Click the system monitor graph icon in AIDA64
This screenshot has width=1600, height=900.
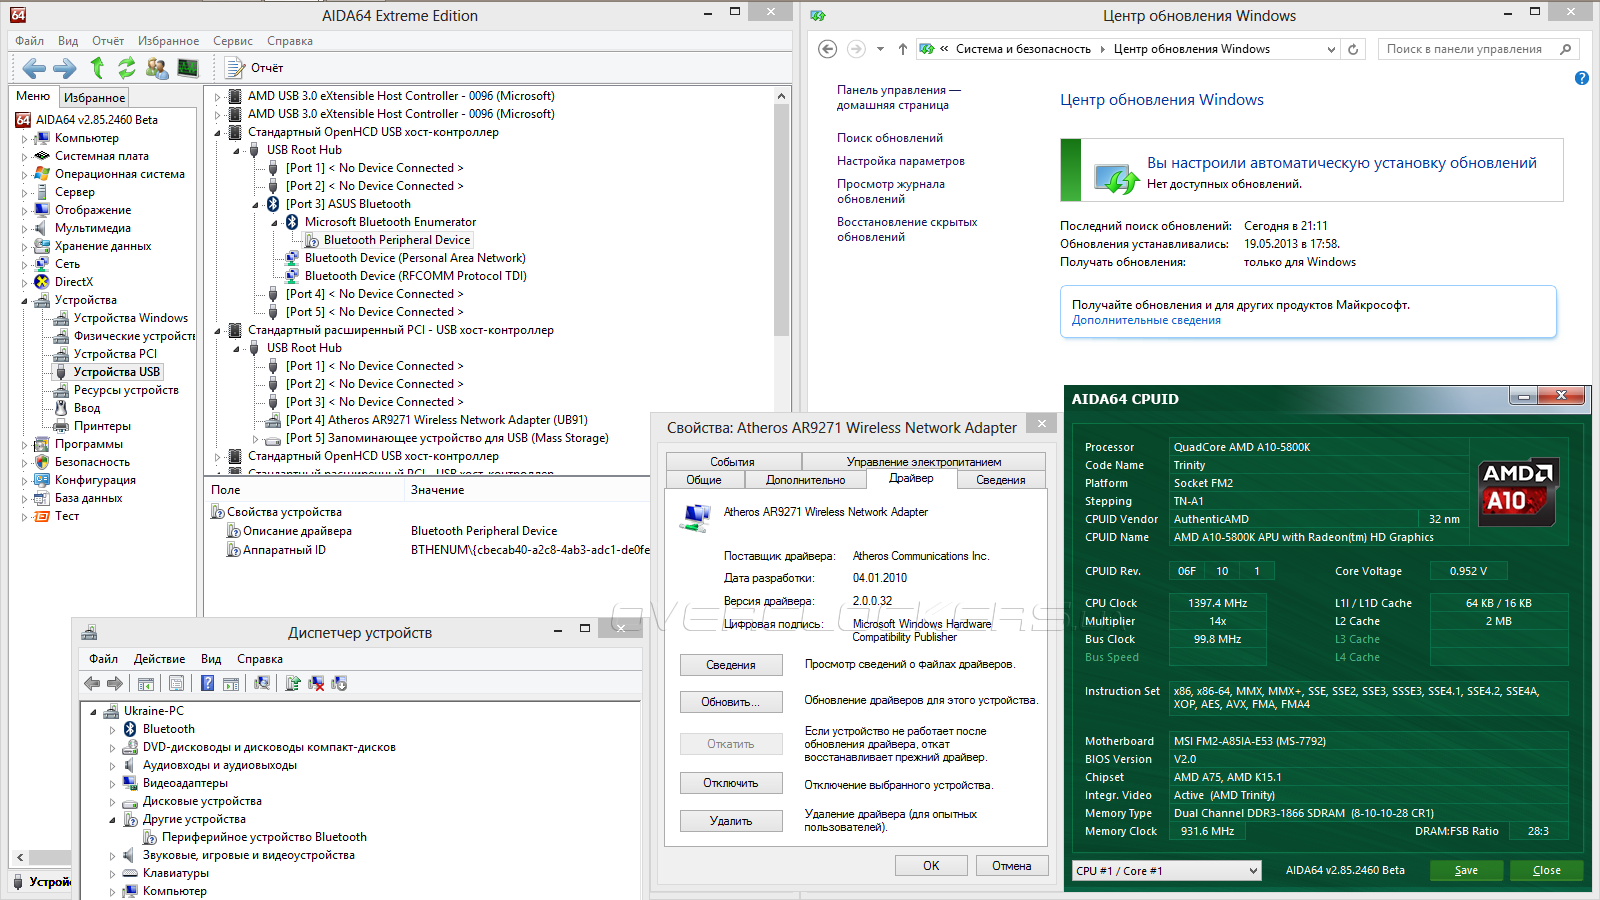click(x=188, y=68)
